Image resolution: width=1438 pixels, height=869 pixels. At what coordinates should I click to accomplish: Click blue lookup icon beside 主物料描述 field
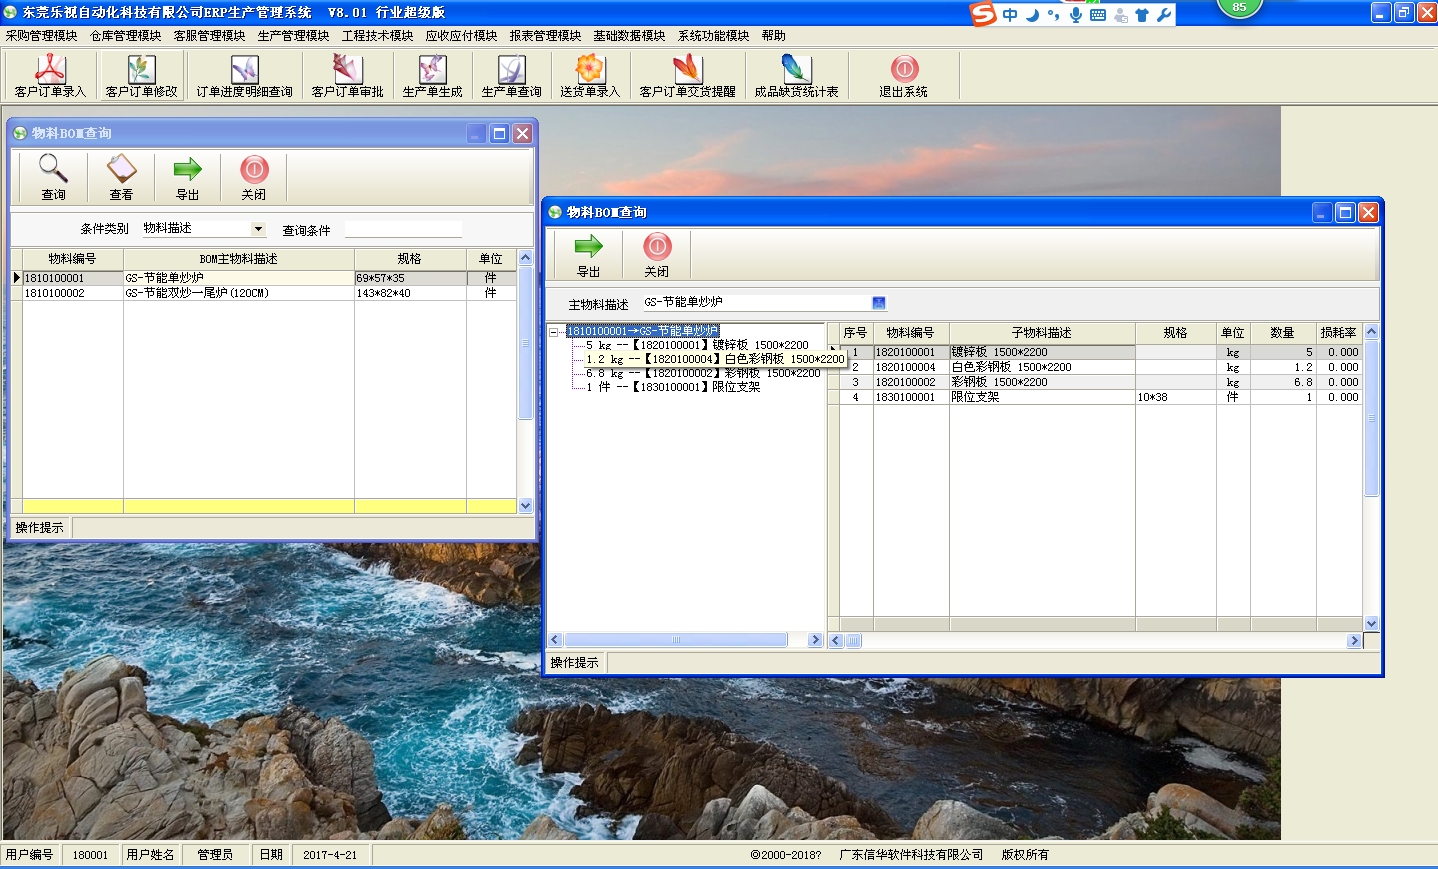tap(879, 303)
